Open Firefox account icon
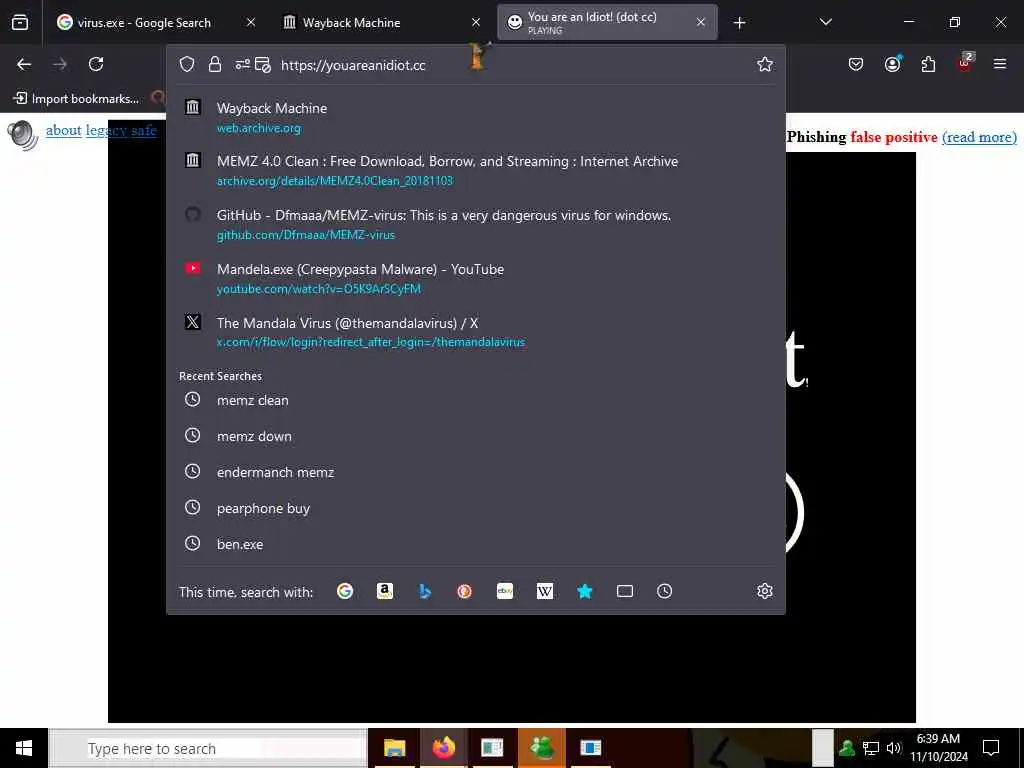 [x=892, y=64]
